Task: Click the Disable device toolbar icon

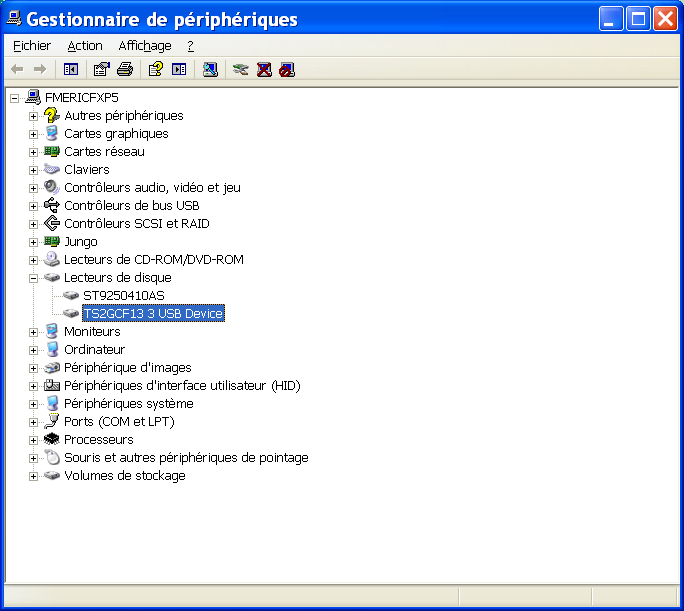Action: (287, 69)
